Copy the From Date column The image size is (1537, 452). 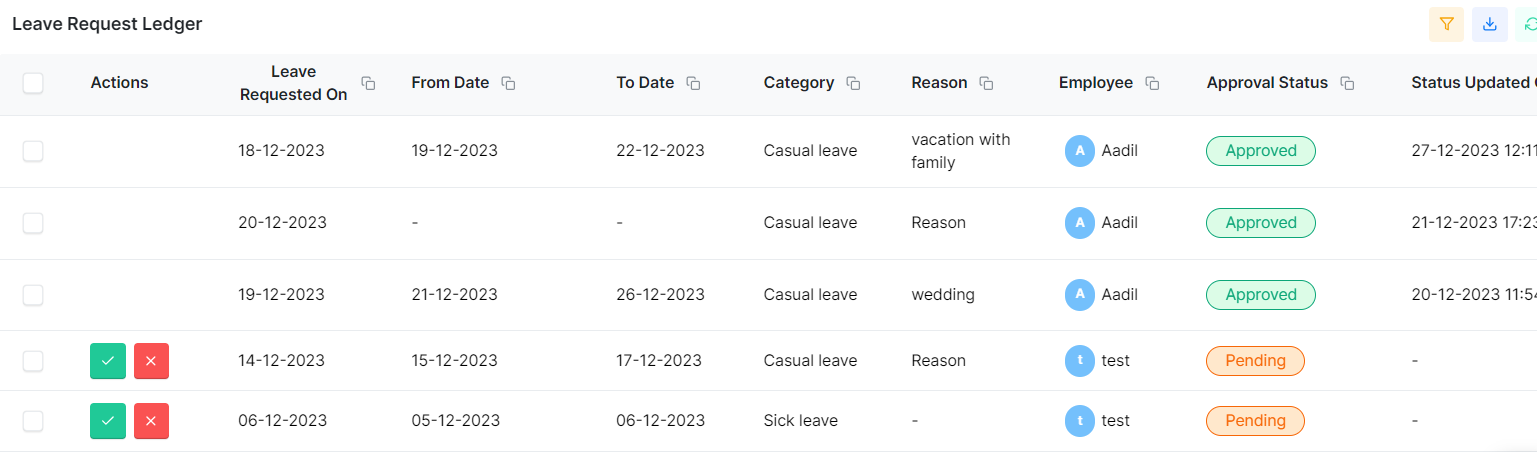click(x=508, y=84)
